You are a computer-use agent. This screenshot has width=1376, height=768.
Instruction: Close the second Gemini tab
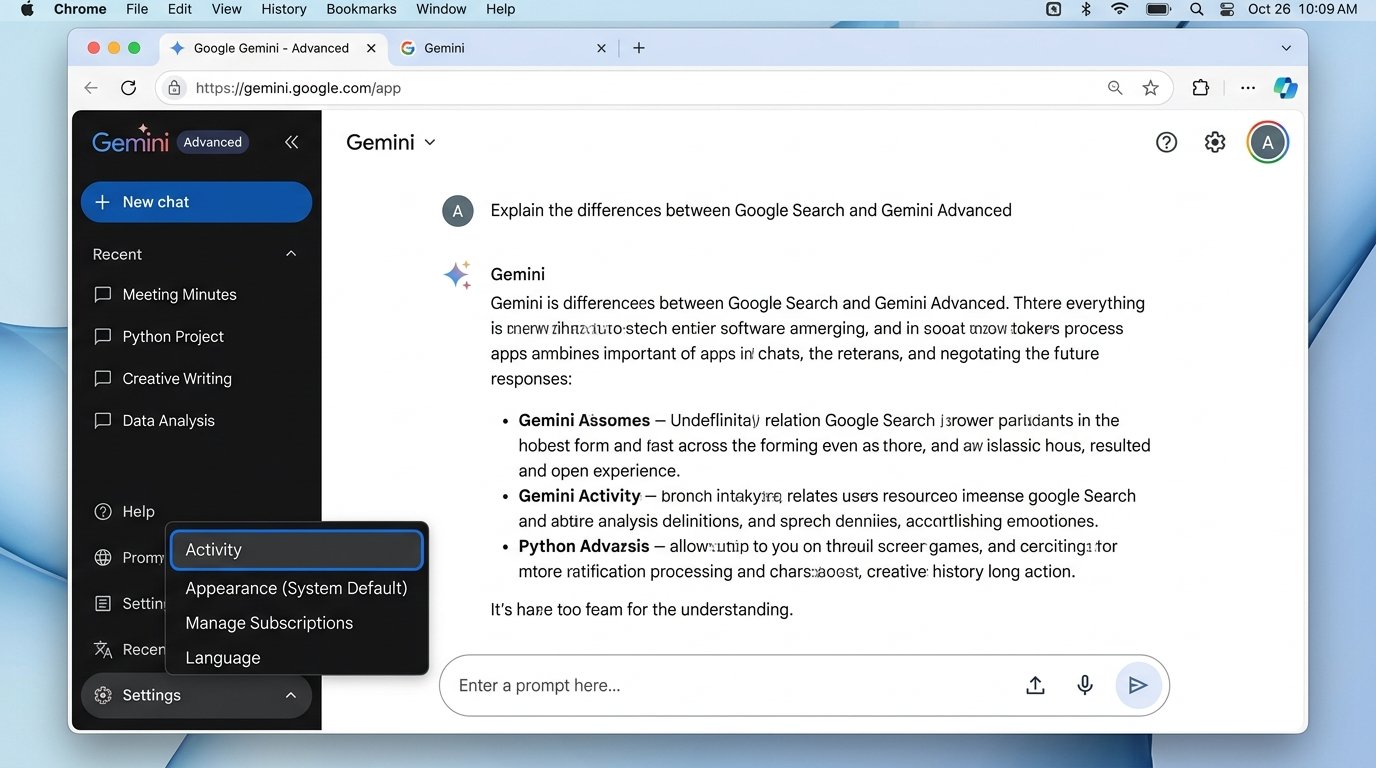coord(601,48)
